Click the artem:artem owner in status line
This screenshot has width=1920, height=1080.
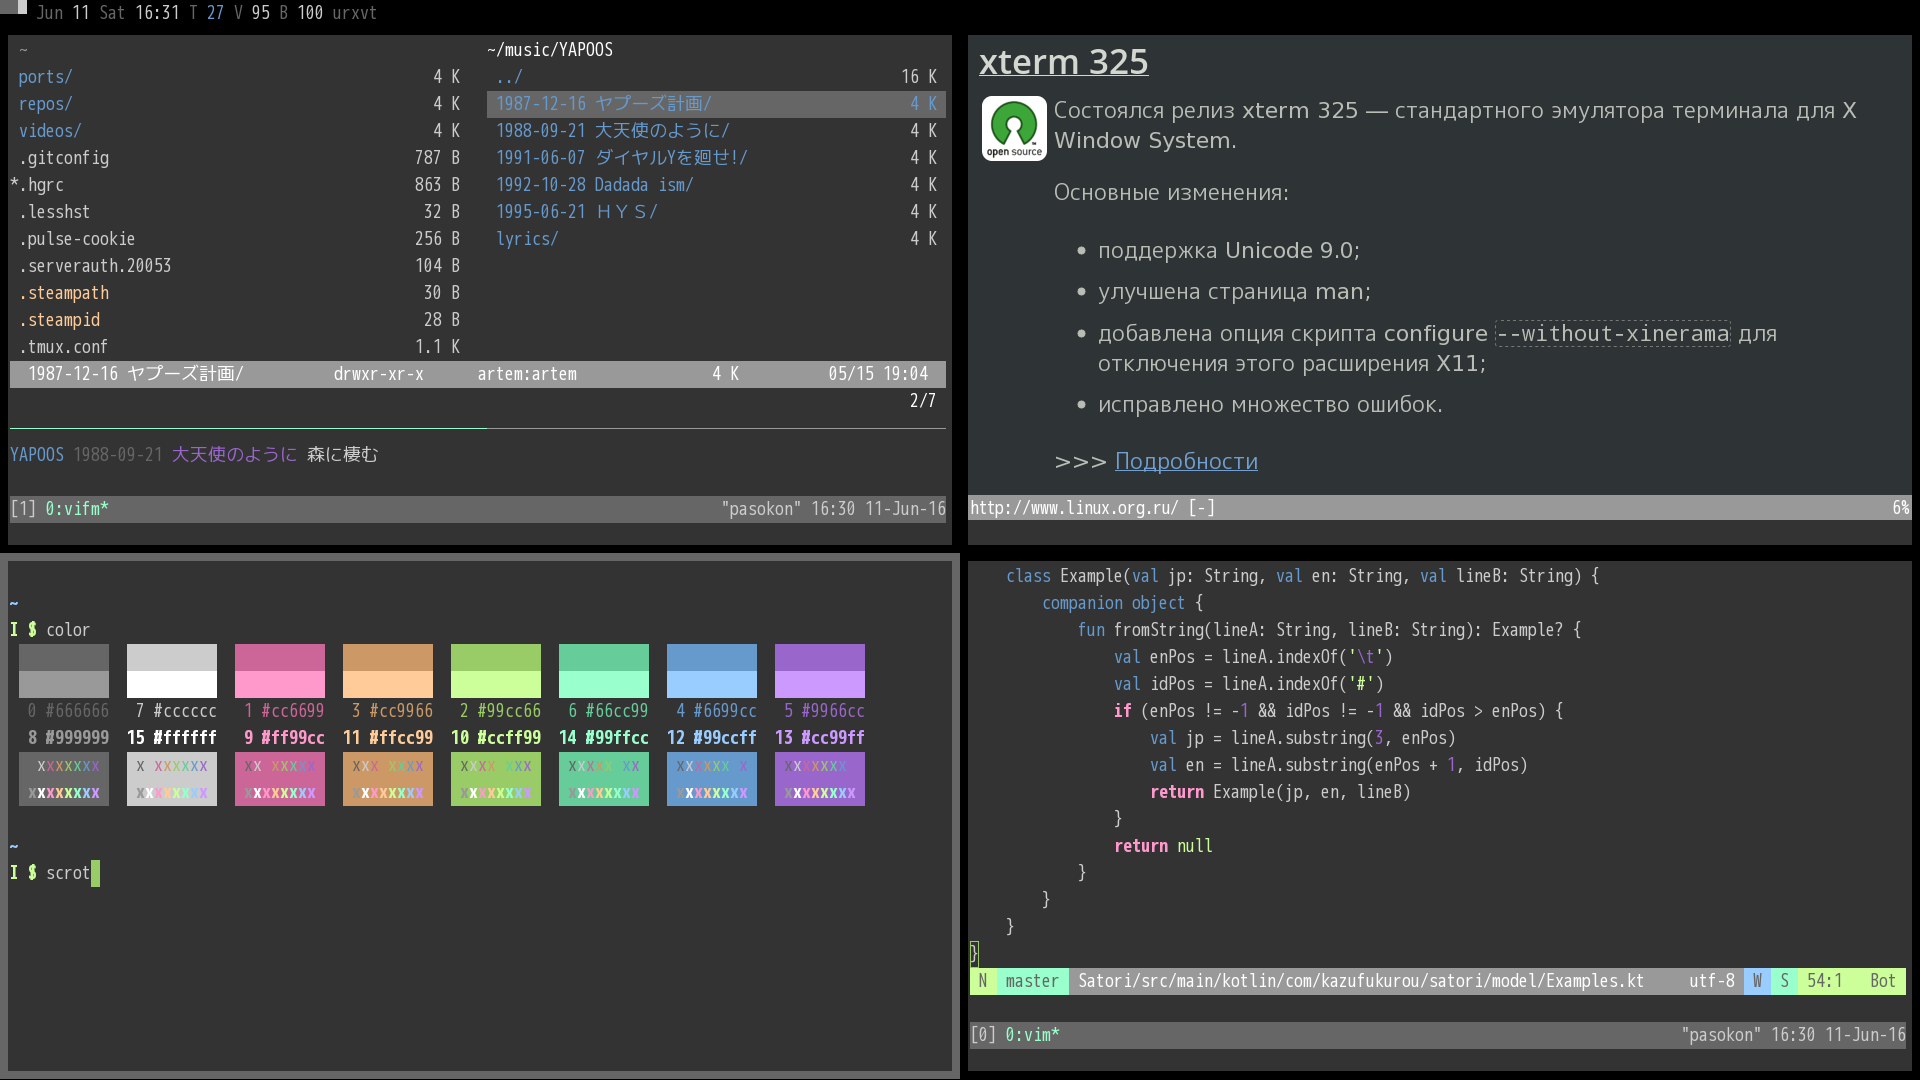(x=527, y=374)
